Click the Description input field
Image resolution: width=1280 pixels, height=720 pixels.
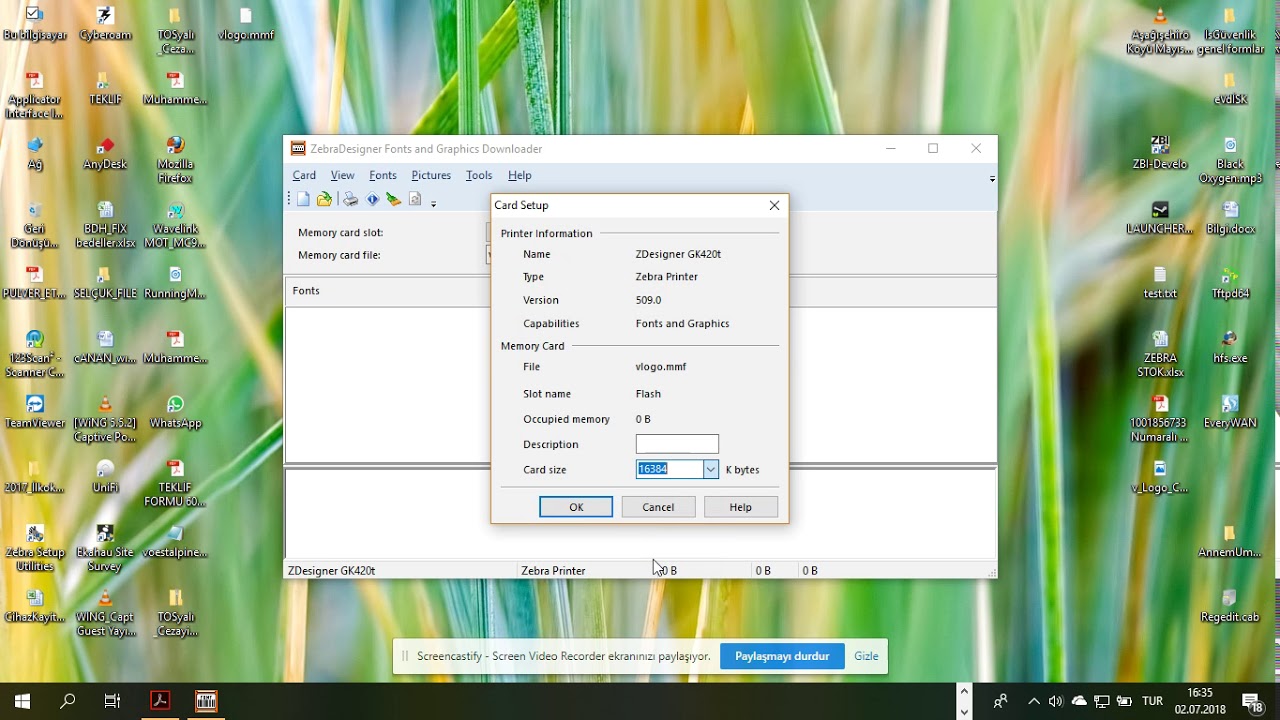click(677, 444)
